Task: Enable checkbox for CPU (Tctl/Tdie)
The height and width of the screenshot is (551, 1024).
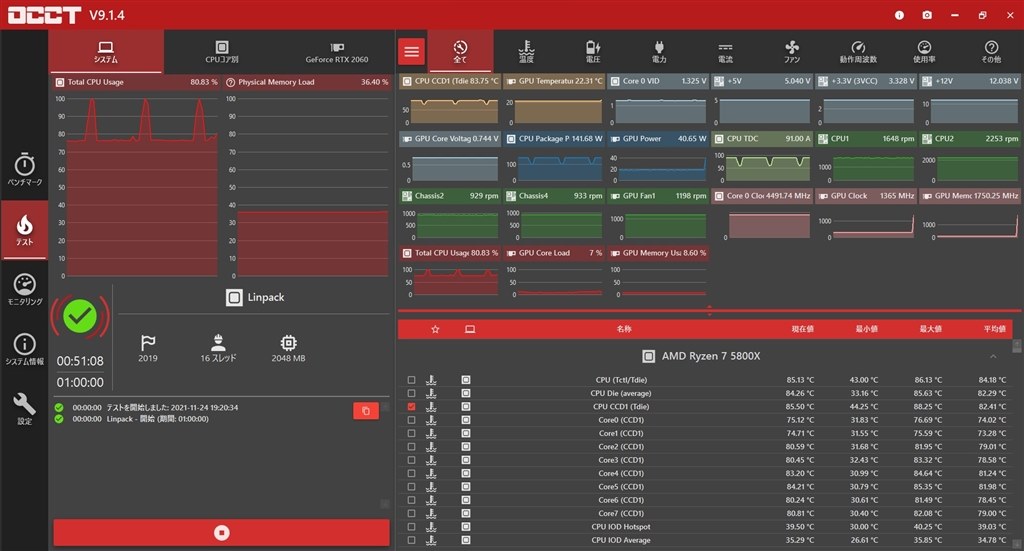Action: click(x=411, y=379)
